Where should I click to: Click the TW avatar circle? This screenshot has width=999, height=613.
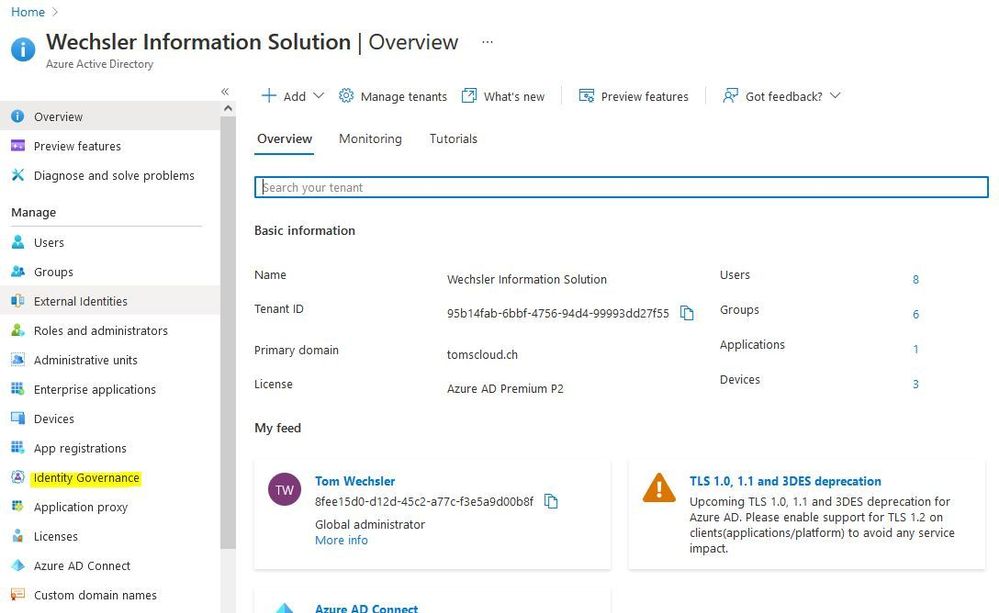pos(284,489)
